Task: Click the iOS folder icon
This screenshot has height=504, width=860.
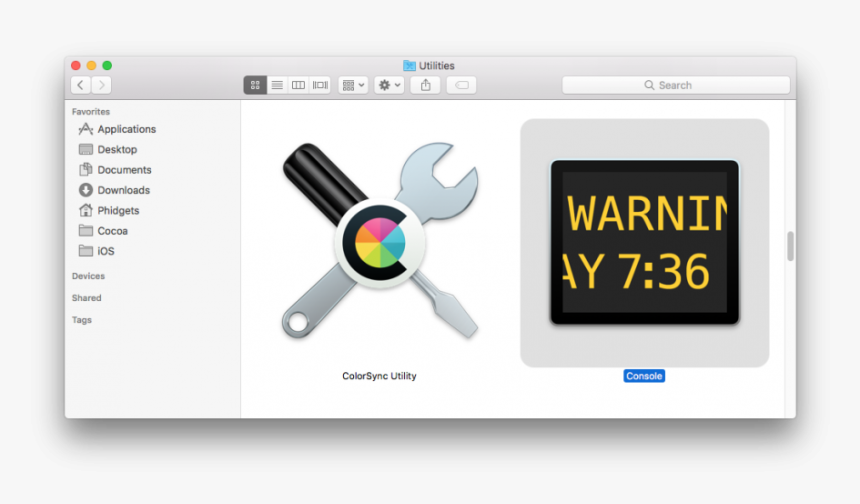Action: point(86,251)
